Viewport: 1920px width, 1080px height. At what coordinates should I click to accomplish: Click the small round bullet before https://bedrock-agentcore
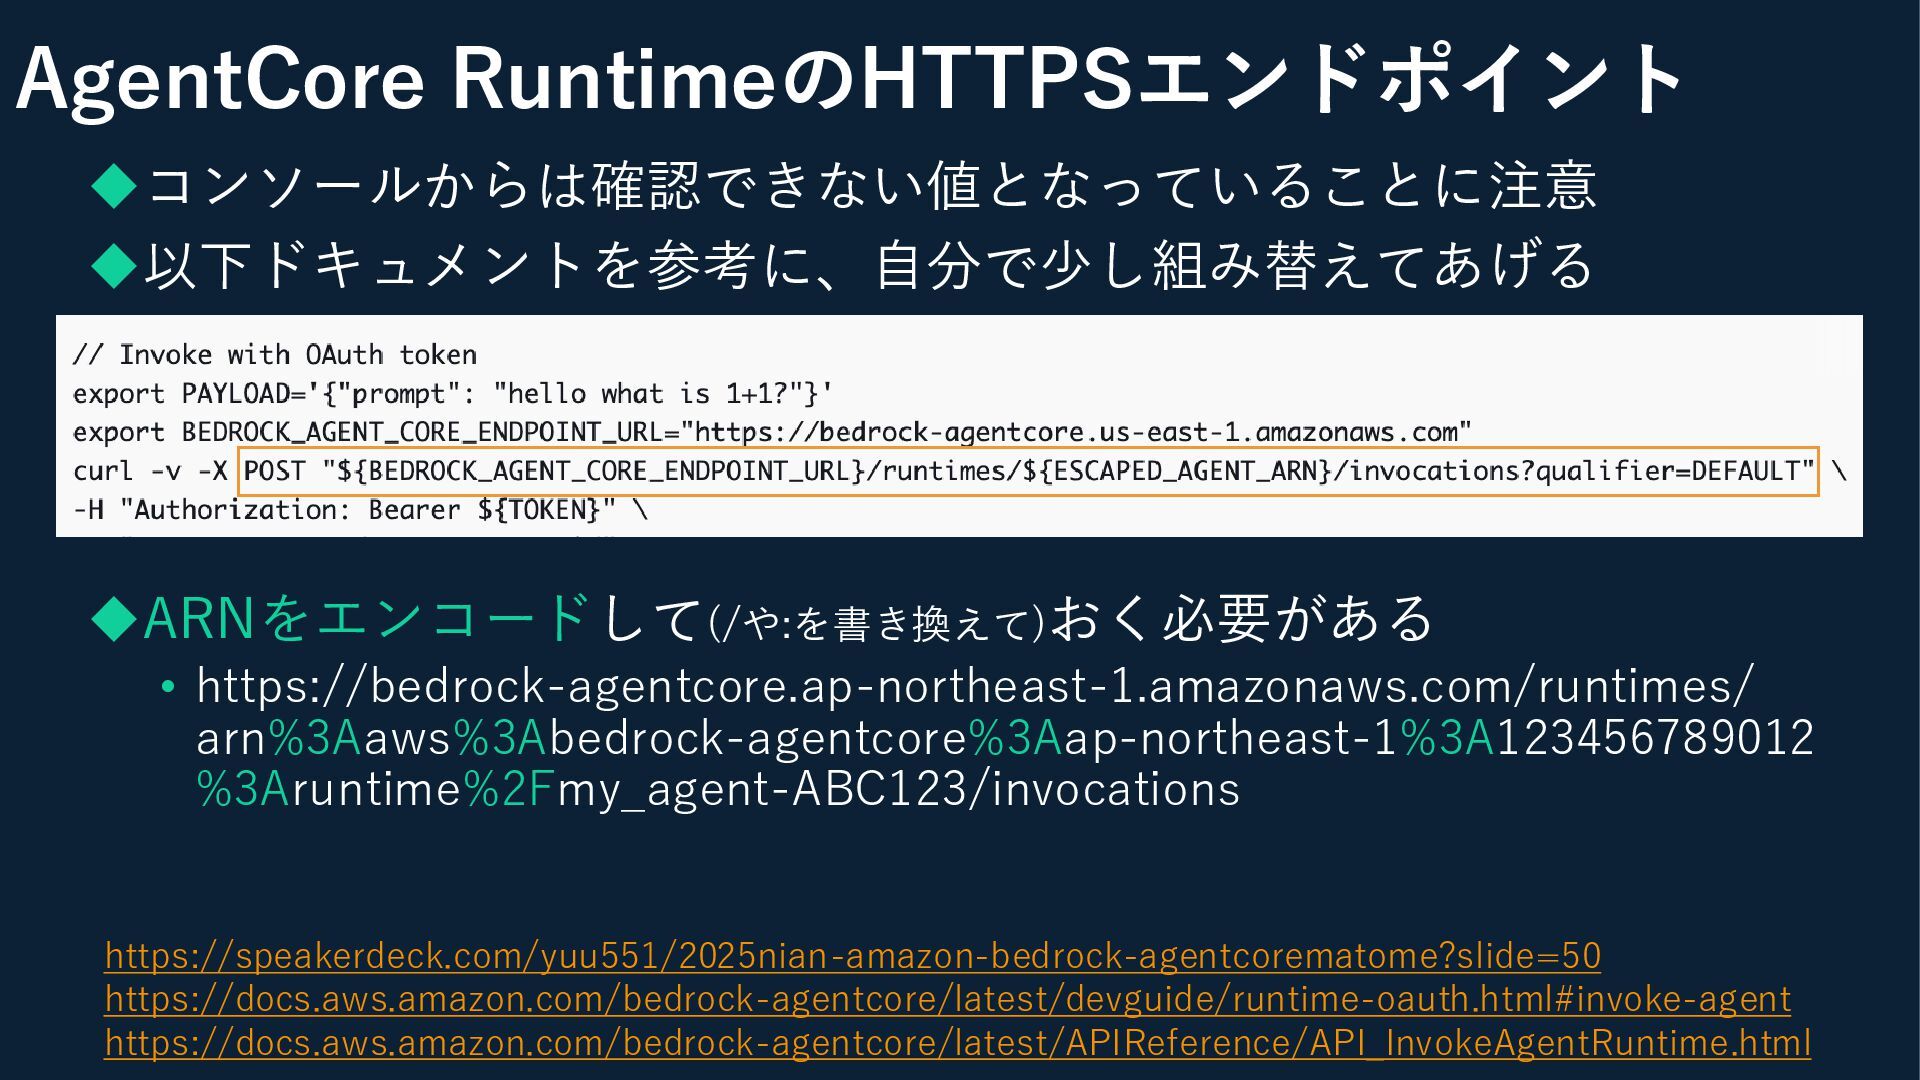click(168, 687)
